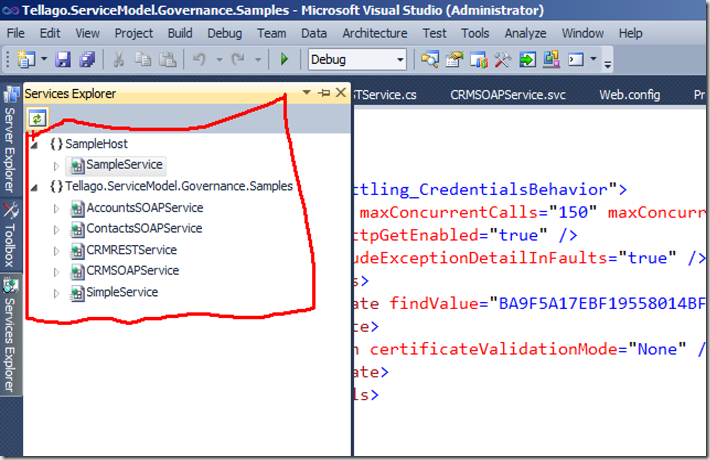Screen dimensions: 710x460
Task: Open the Tools menu
Action: pos(475,34)
